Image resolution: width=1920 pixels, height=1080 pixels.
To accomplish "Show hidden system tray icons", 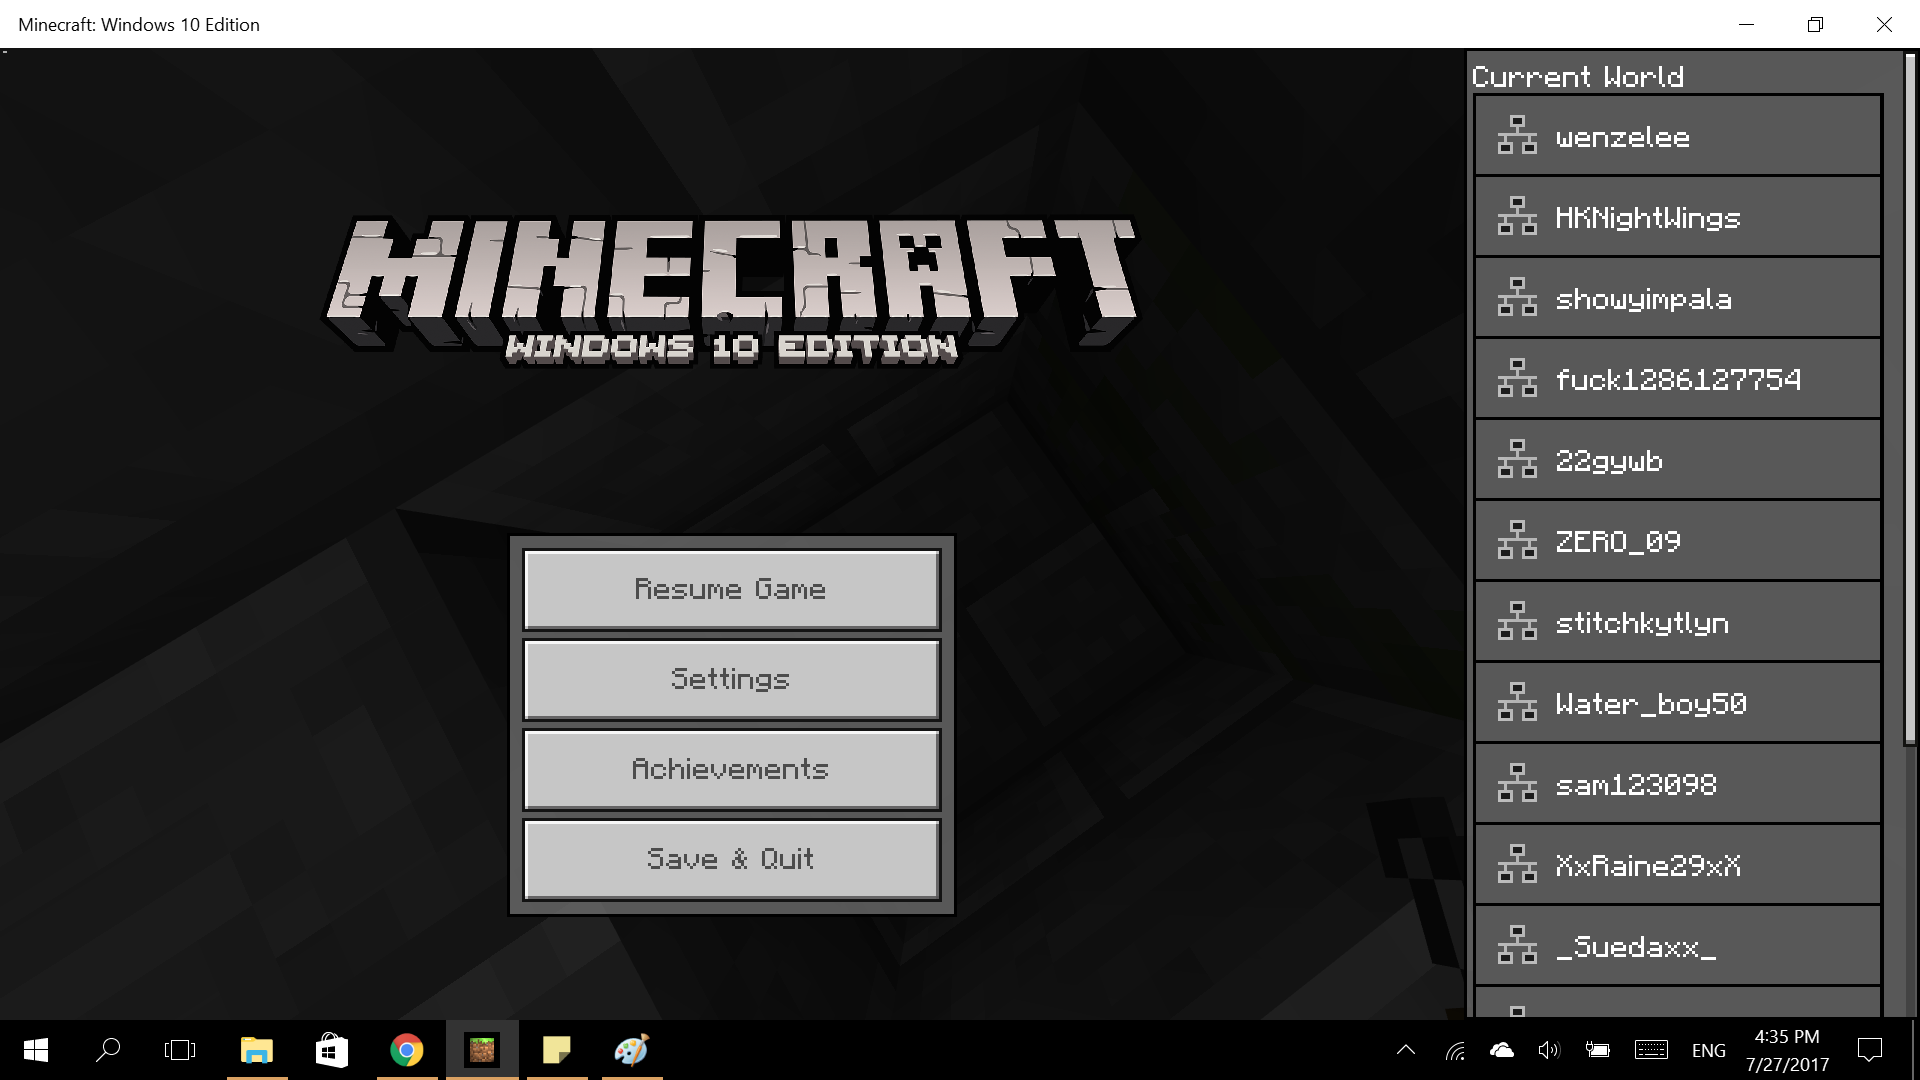I will (x=1405, y=1050).
